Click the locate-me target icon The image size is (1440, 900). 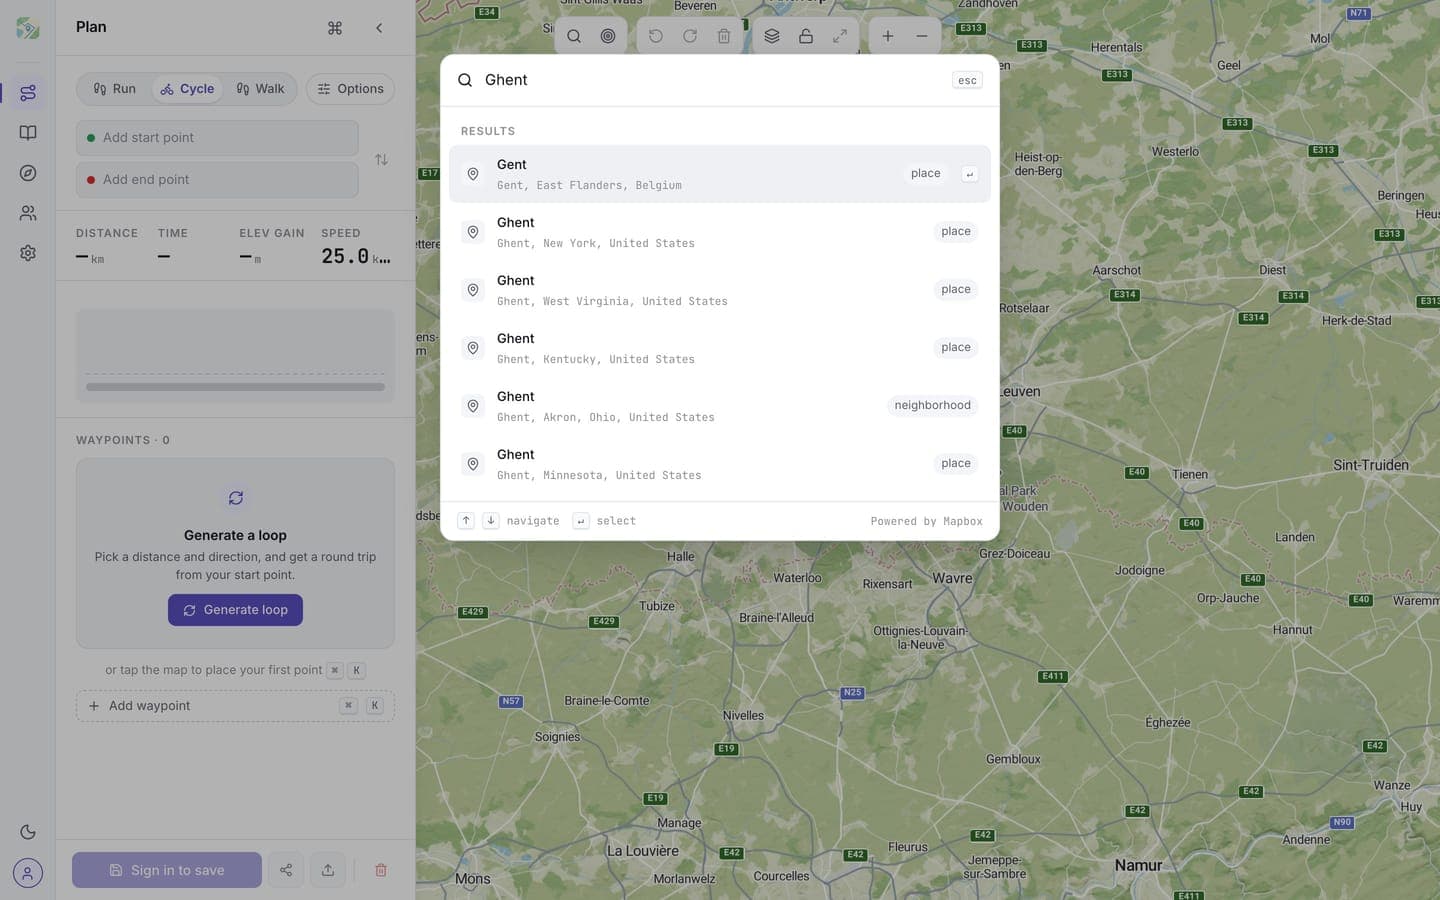pos(608,36)
